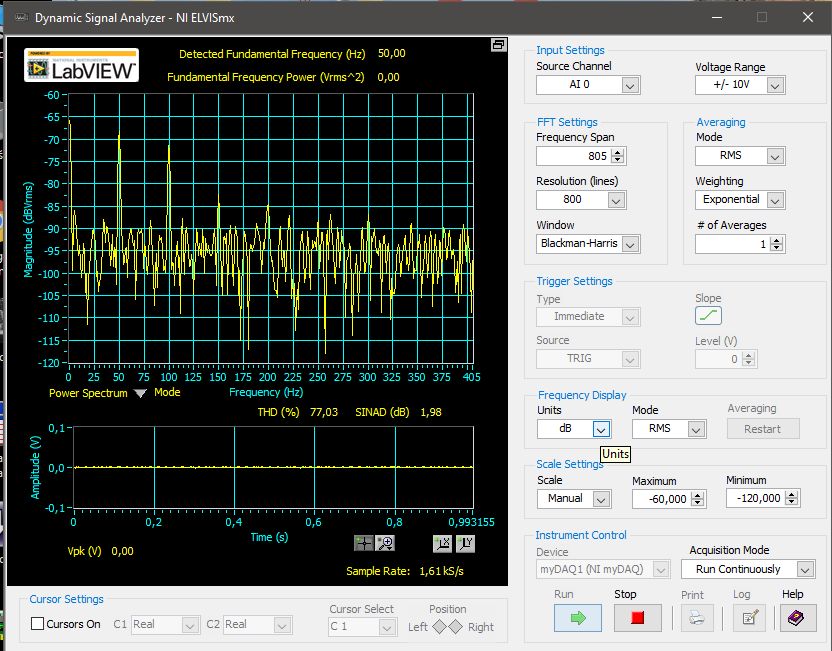832x651 pixels.
Task: Toggle the rising Slope trigger button
Action: [x=708, y=316]
